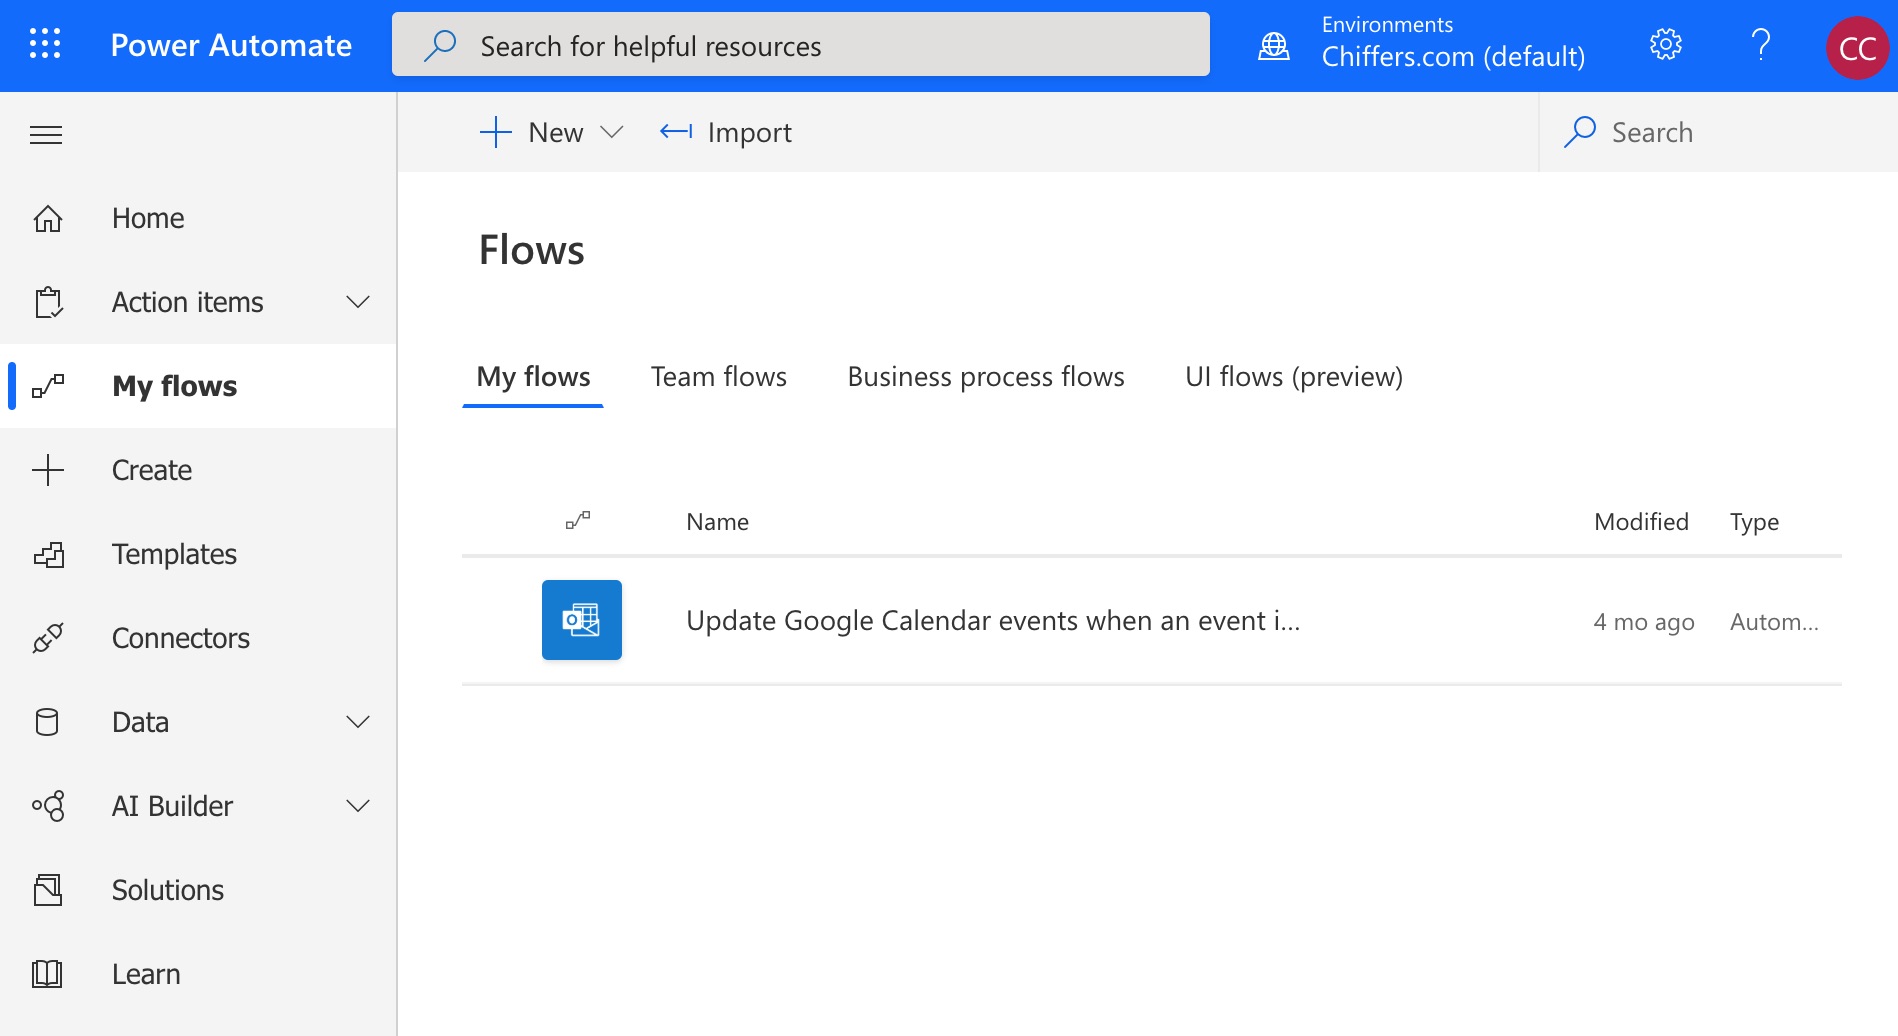Click the Outlook flow icon in list

[581, 620]
